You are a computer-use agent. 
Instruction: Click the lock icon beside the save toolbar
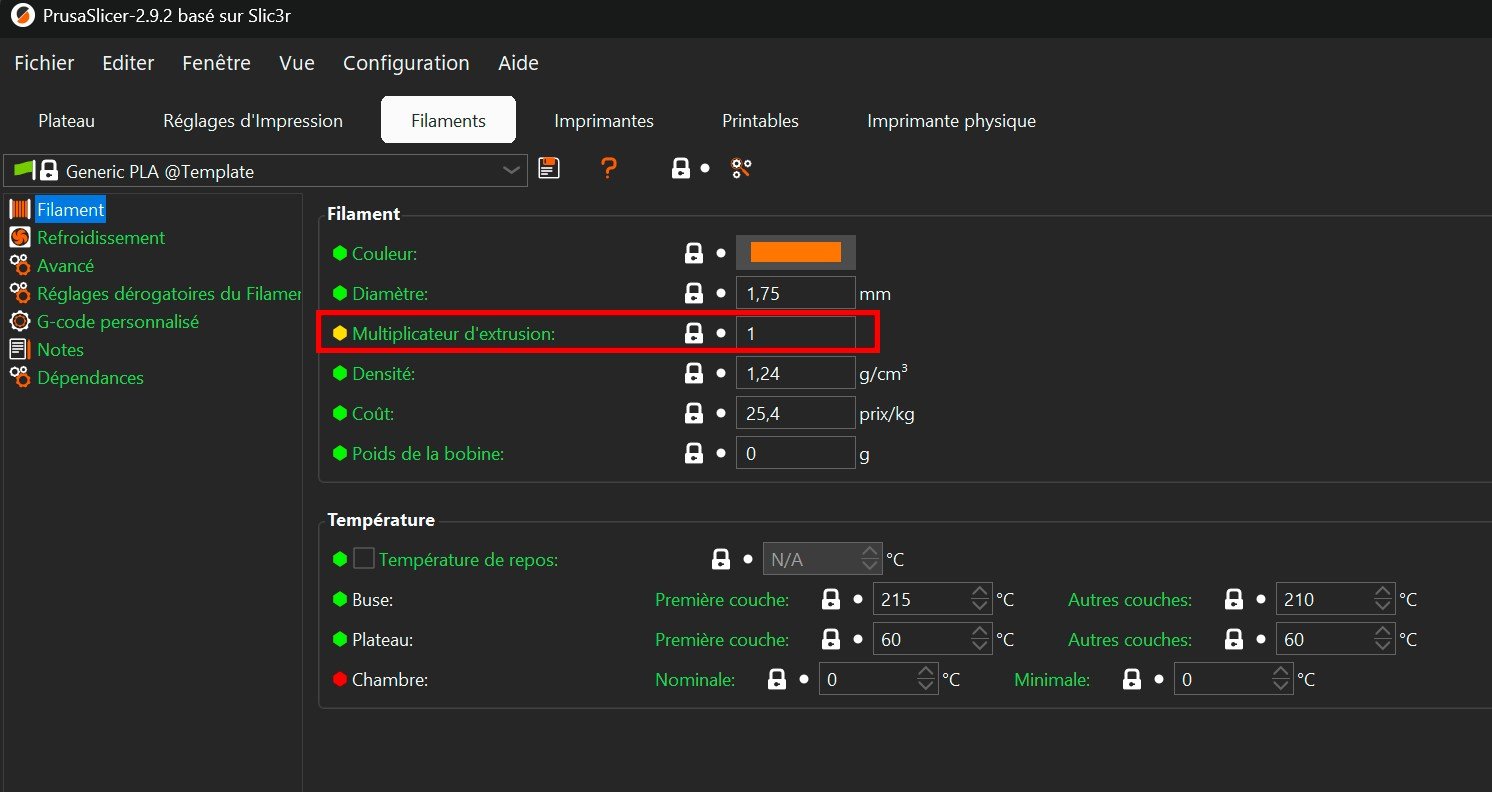681,168
